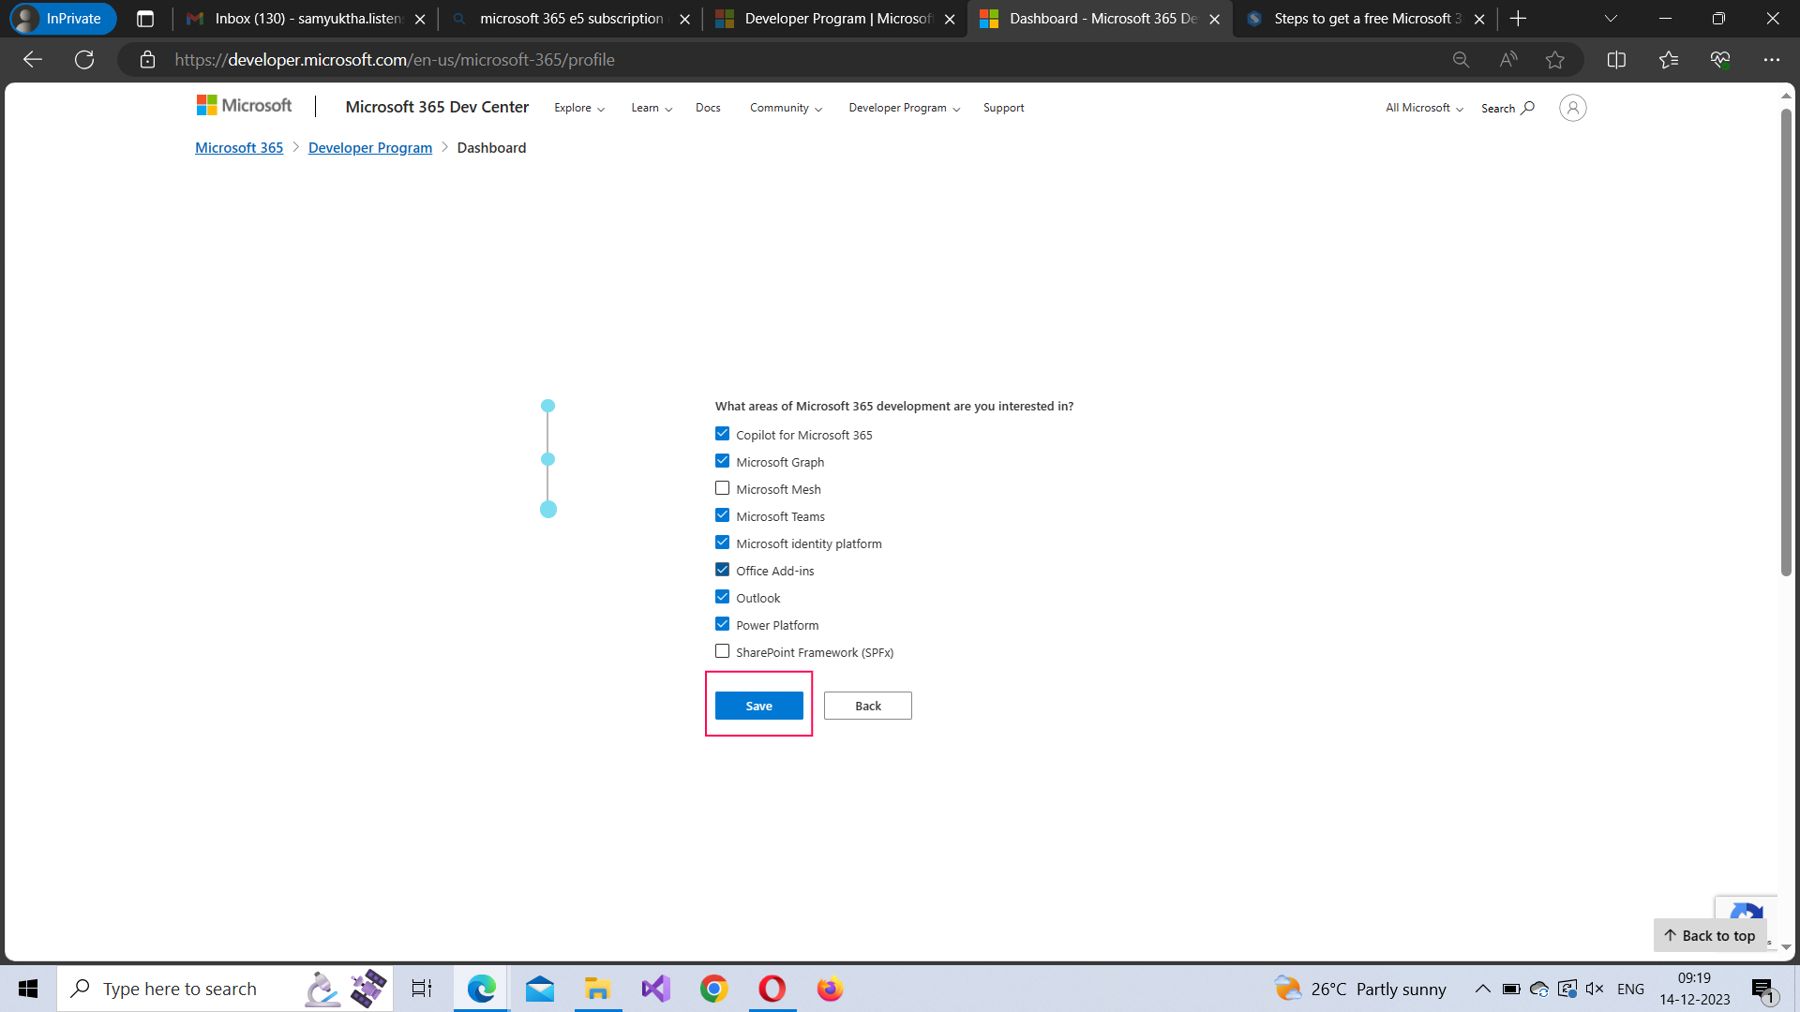Open the split screen view
This screenshot has width=1800, height=1012.
(1616, 60)
